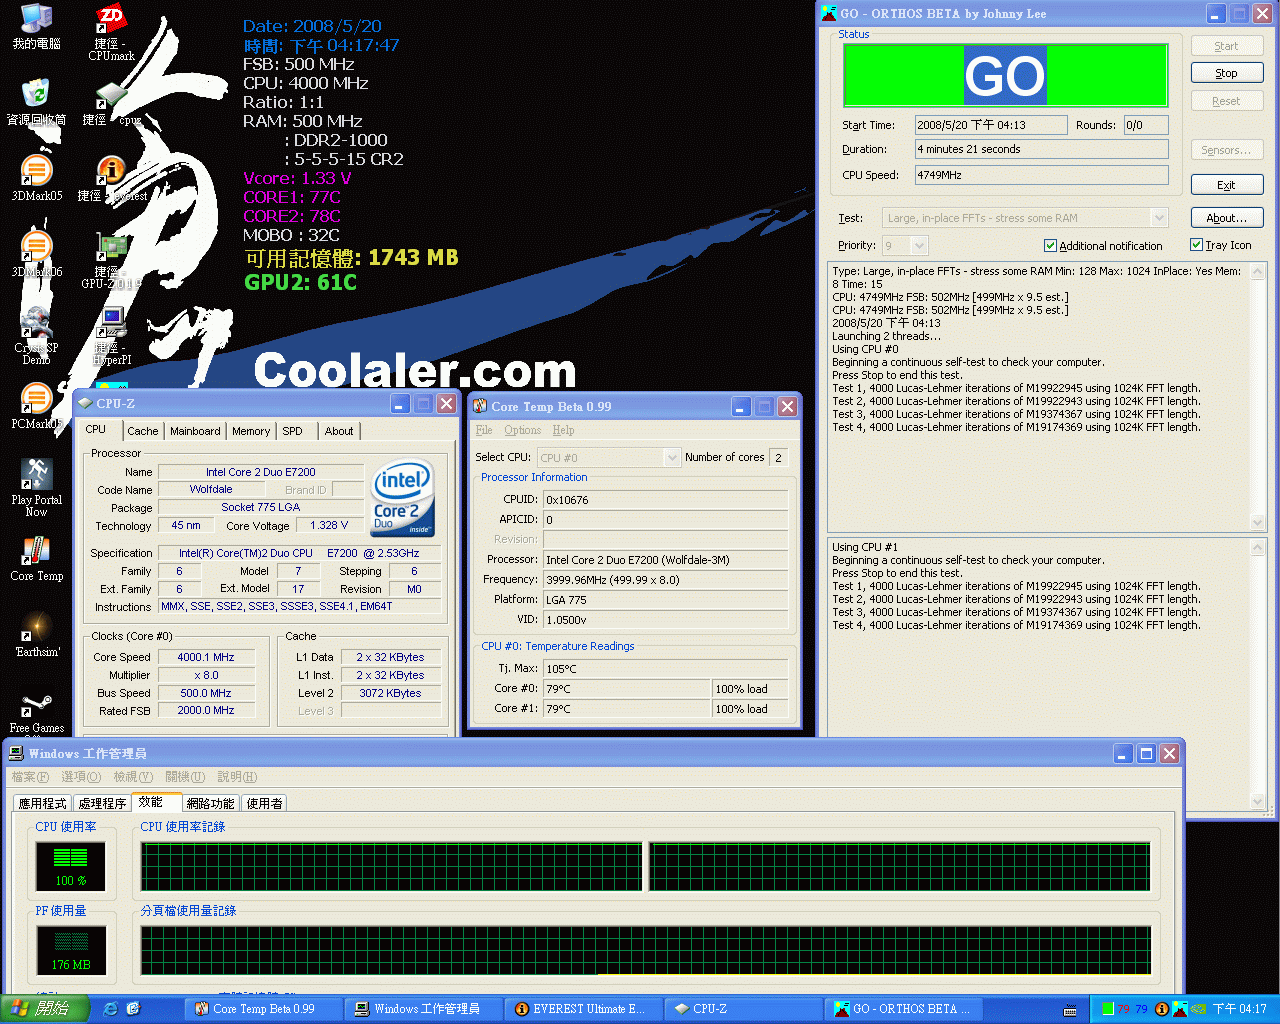
Task: Click the Intel Core 2 Duo logo in CPU-Z
Action: coord(402,498)
